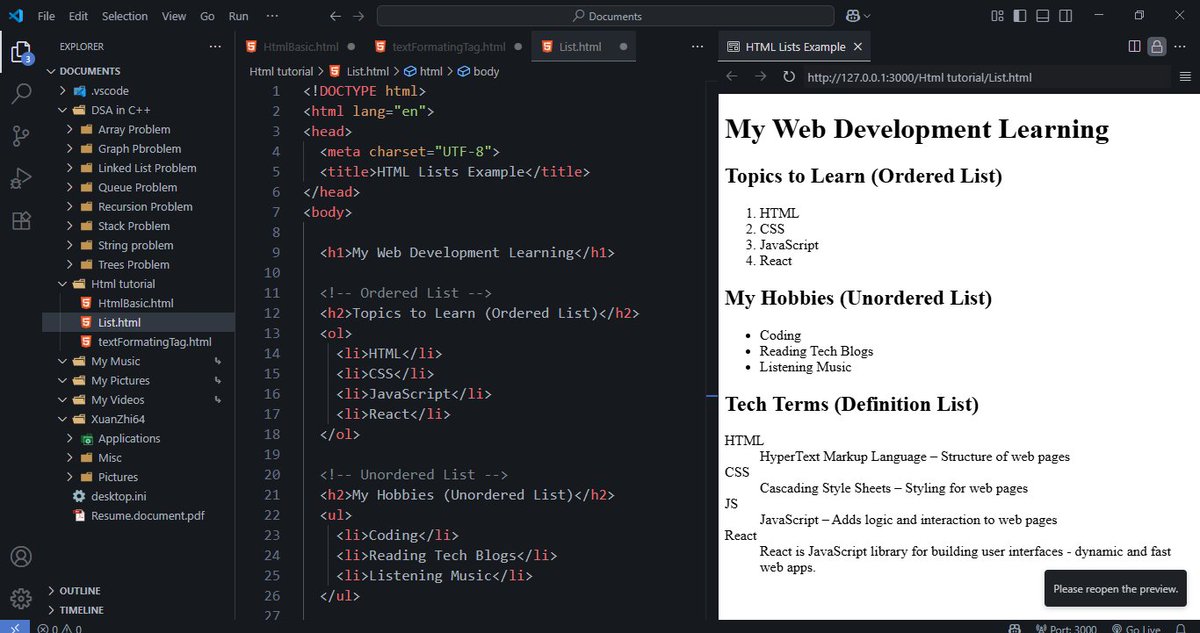
Task: Expand the TIMELINE section
Action: click(x=138, y=610)
